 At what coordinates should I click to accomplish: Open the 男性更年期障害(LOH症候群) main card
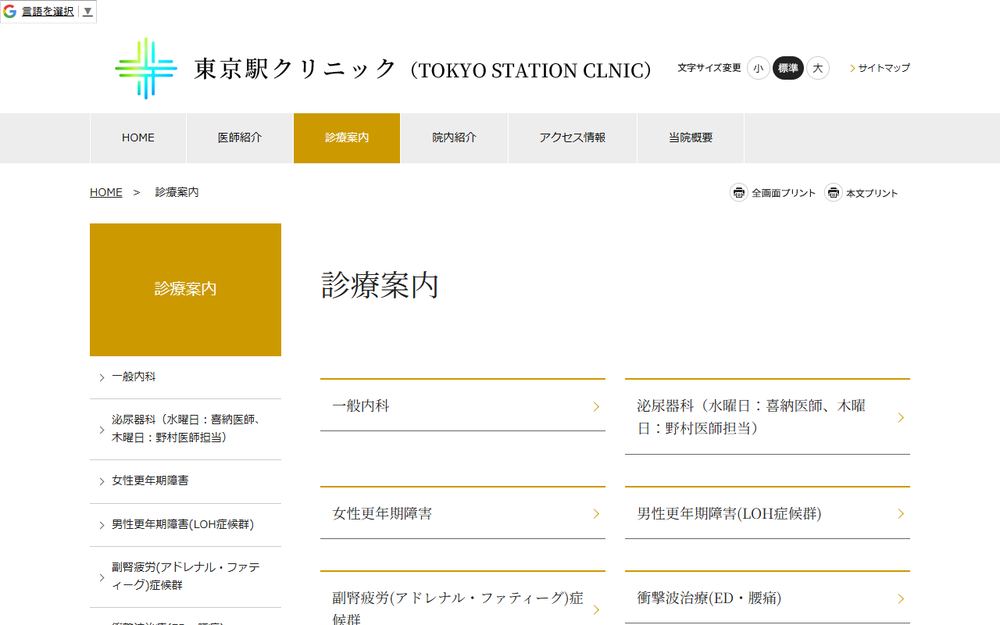(767, 513)
